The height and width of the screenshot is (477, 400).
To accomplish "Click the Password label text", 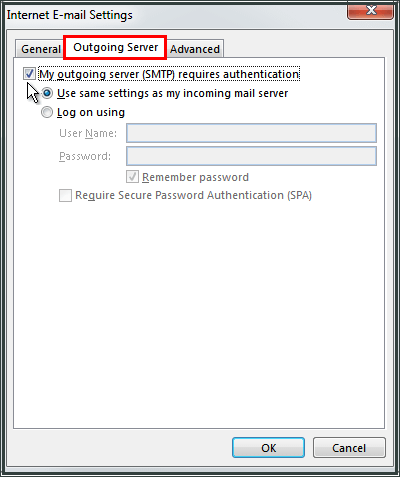I will coord(85,156).
